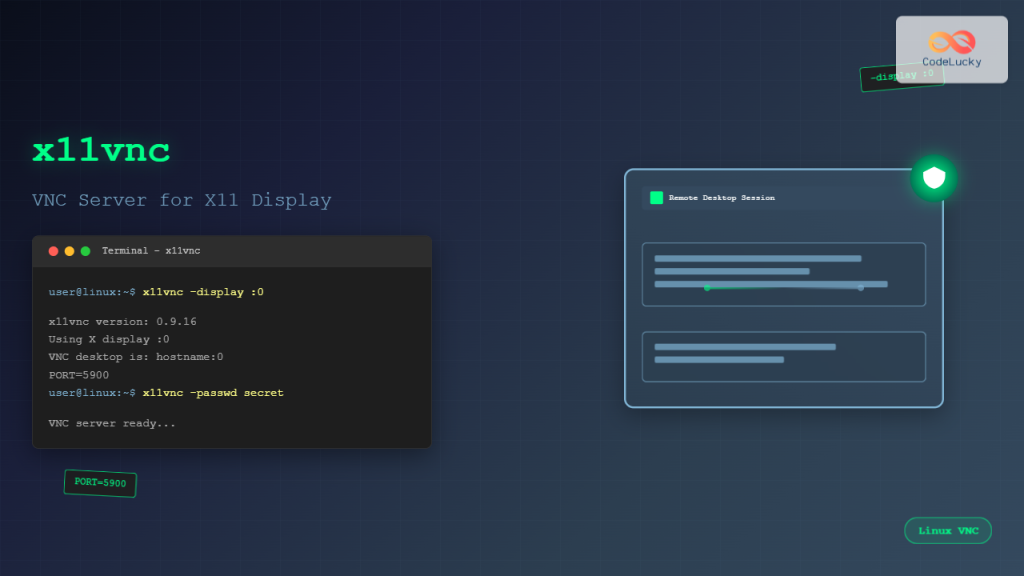Click the green square Remote Desktop Session icon
Viewport: 1024px width, 576px height.
pyautogui.click(x=656, y=198)
